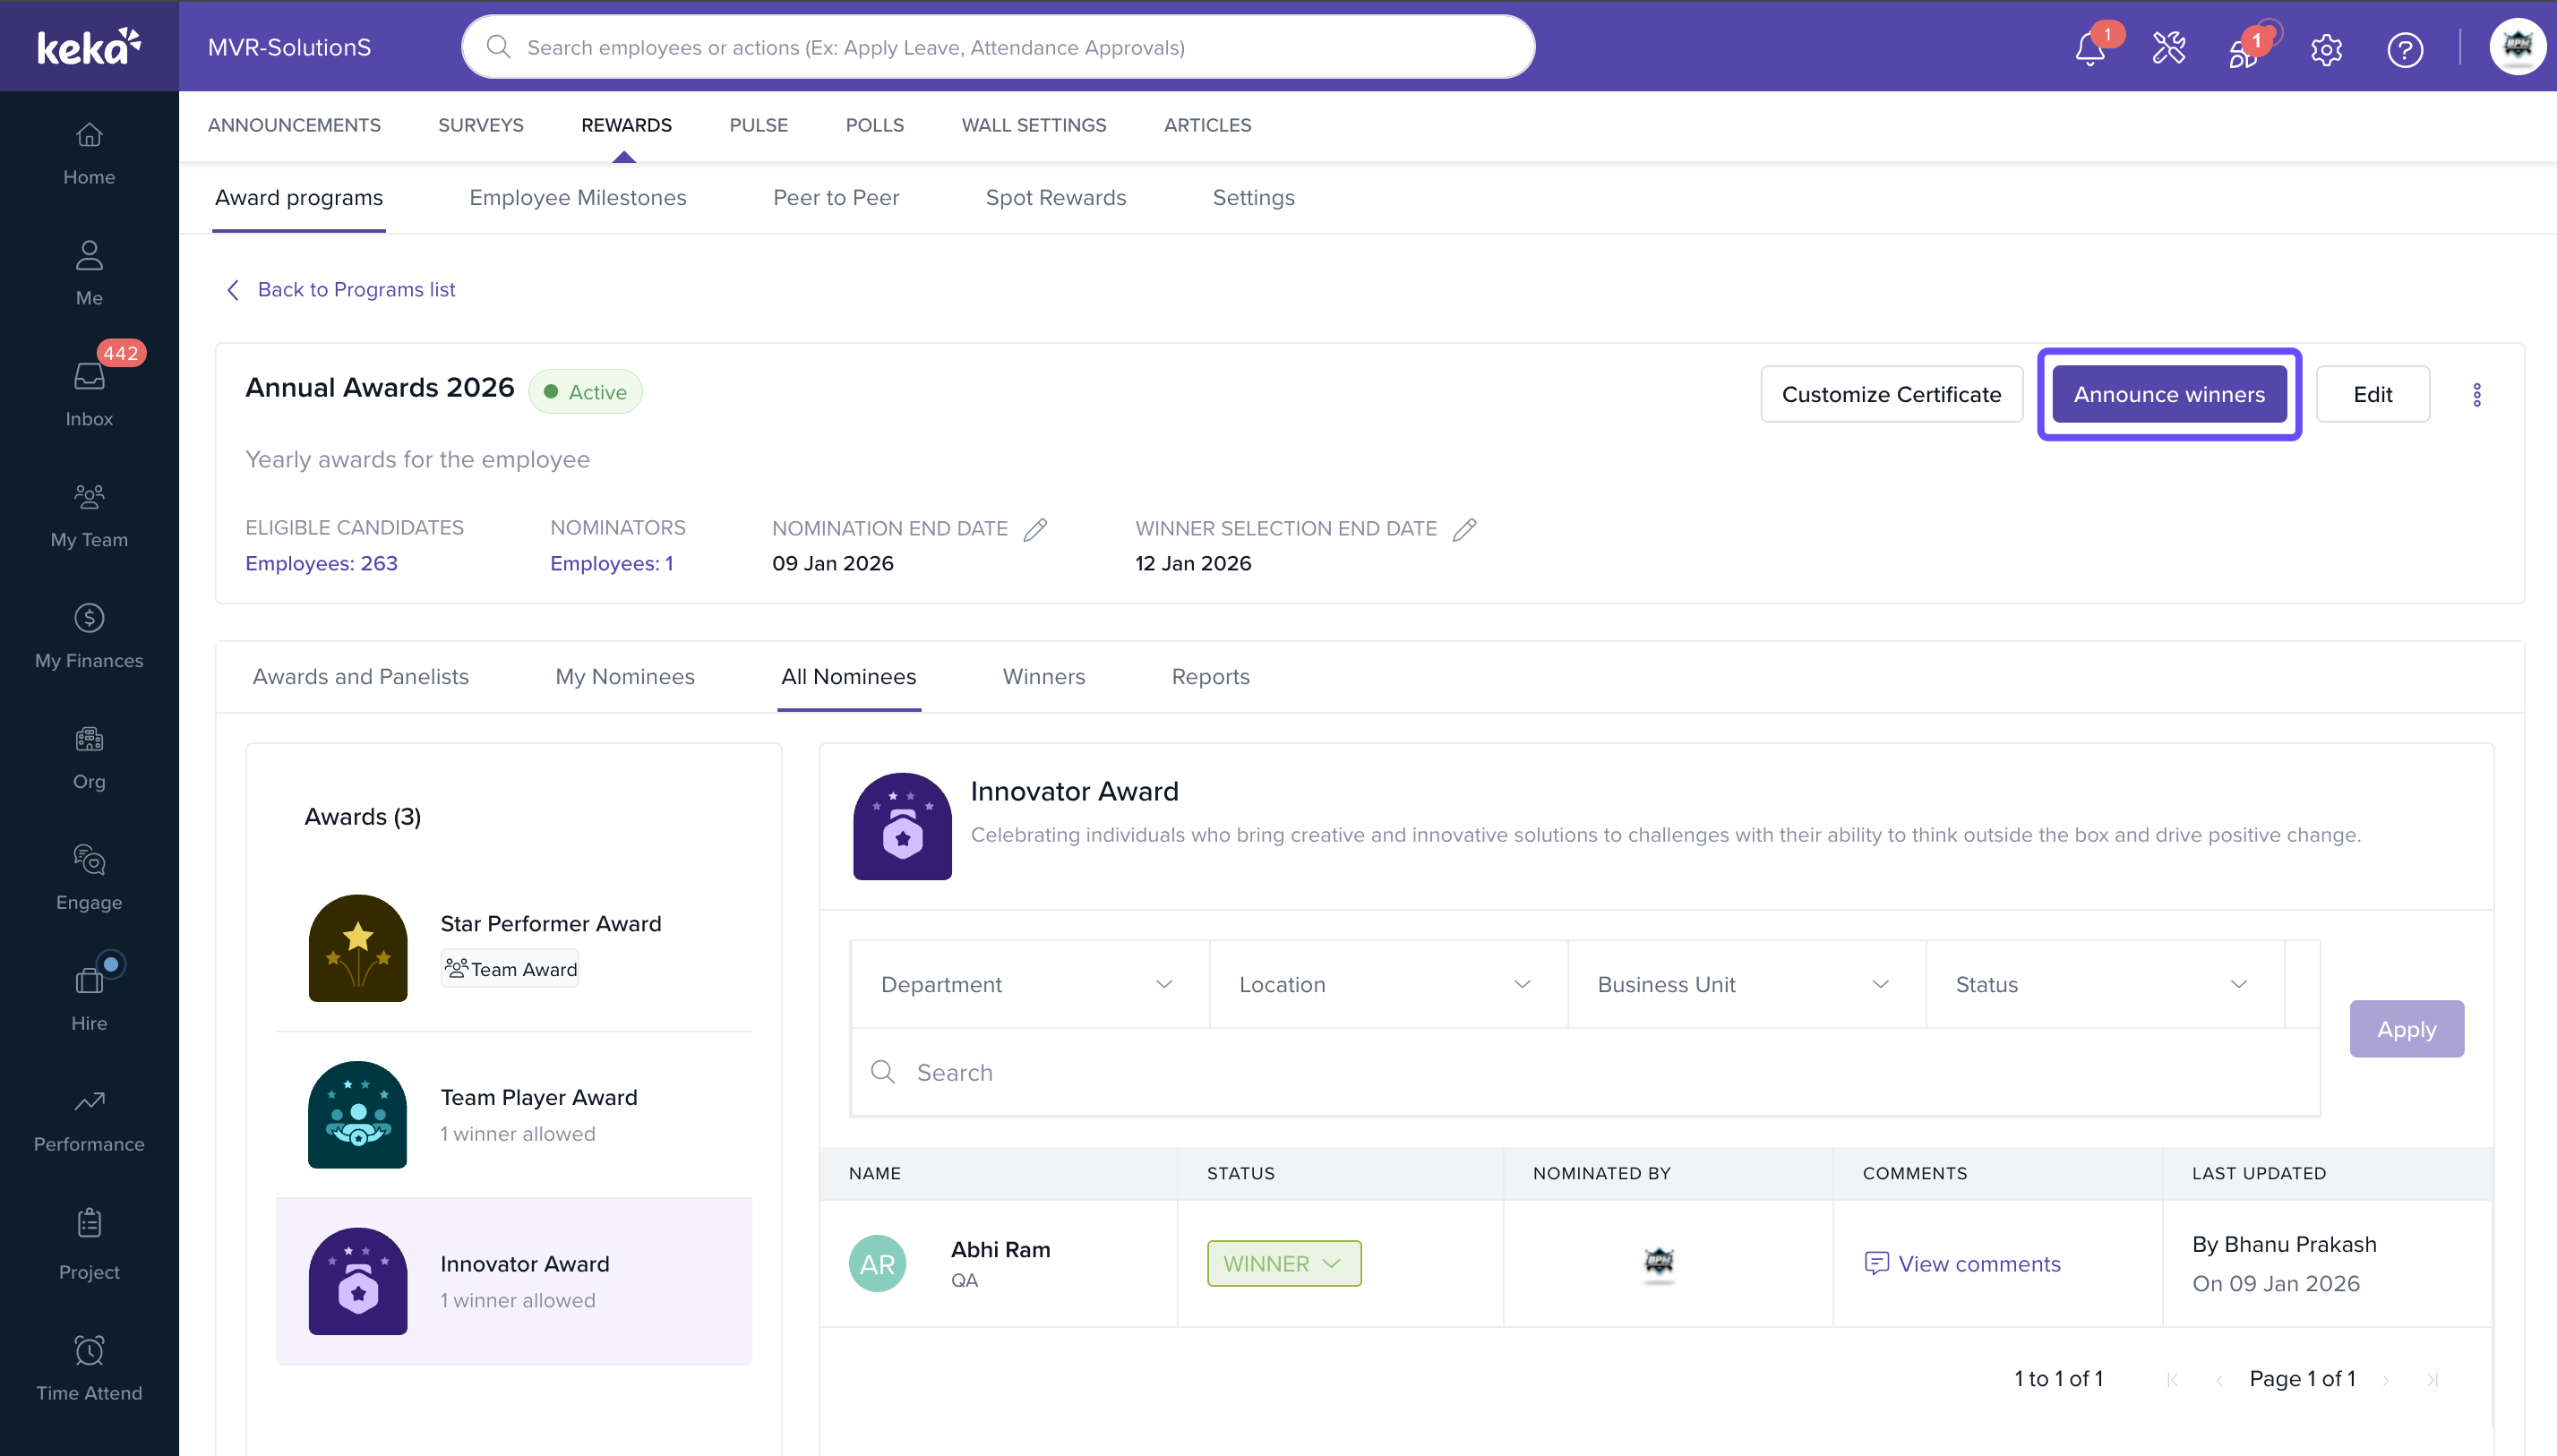
Task: Click the nominee Search field
Action: click(1584, 1072)
